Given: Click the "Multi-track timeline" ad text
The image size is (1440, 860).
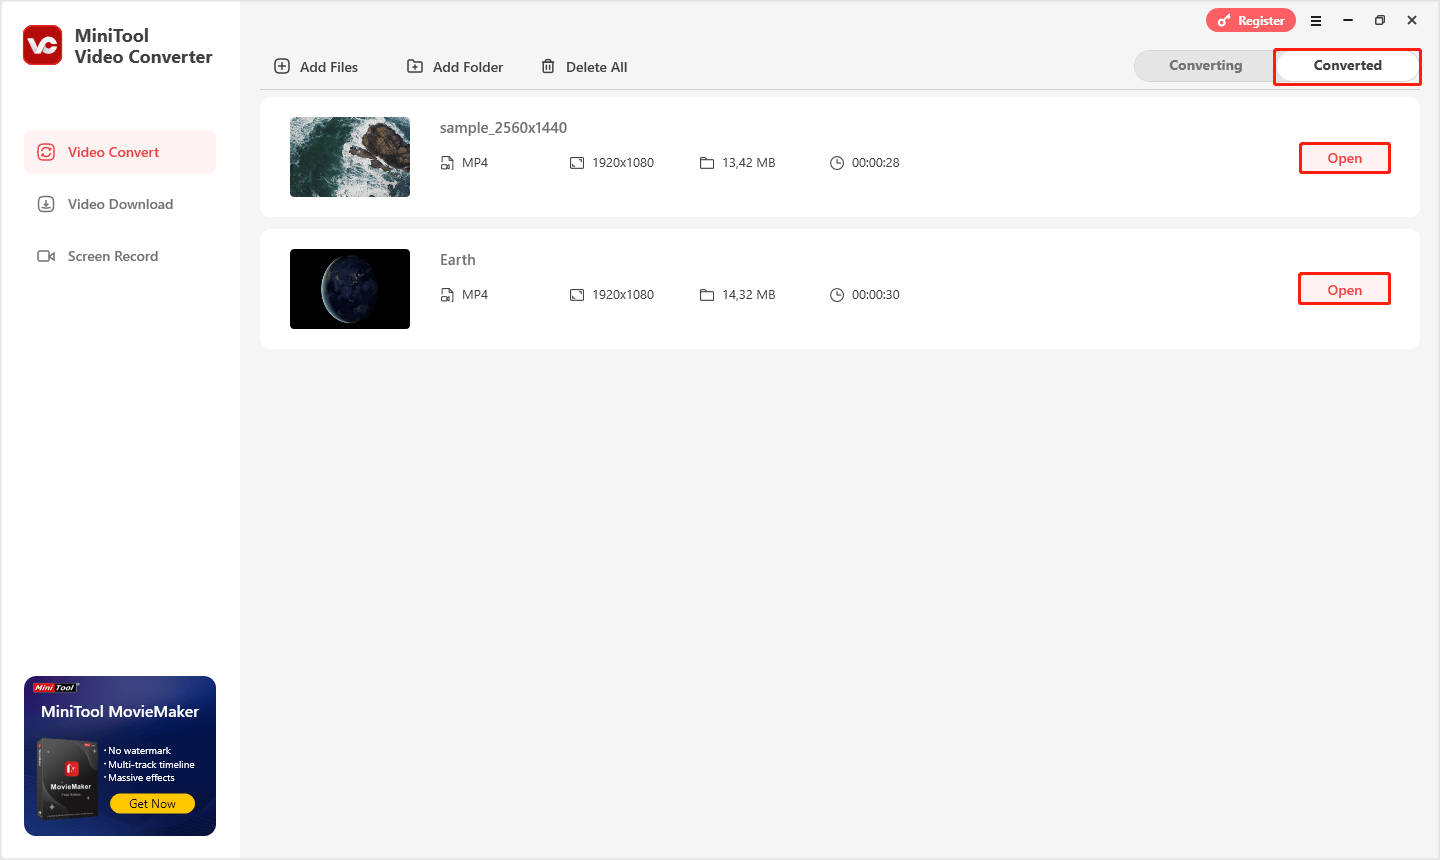Looking at the screenshot, I should [151, 765].
